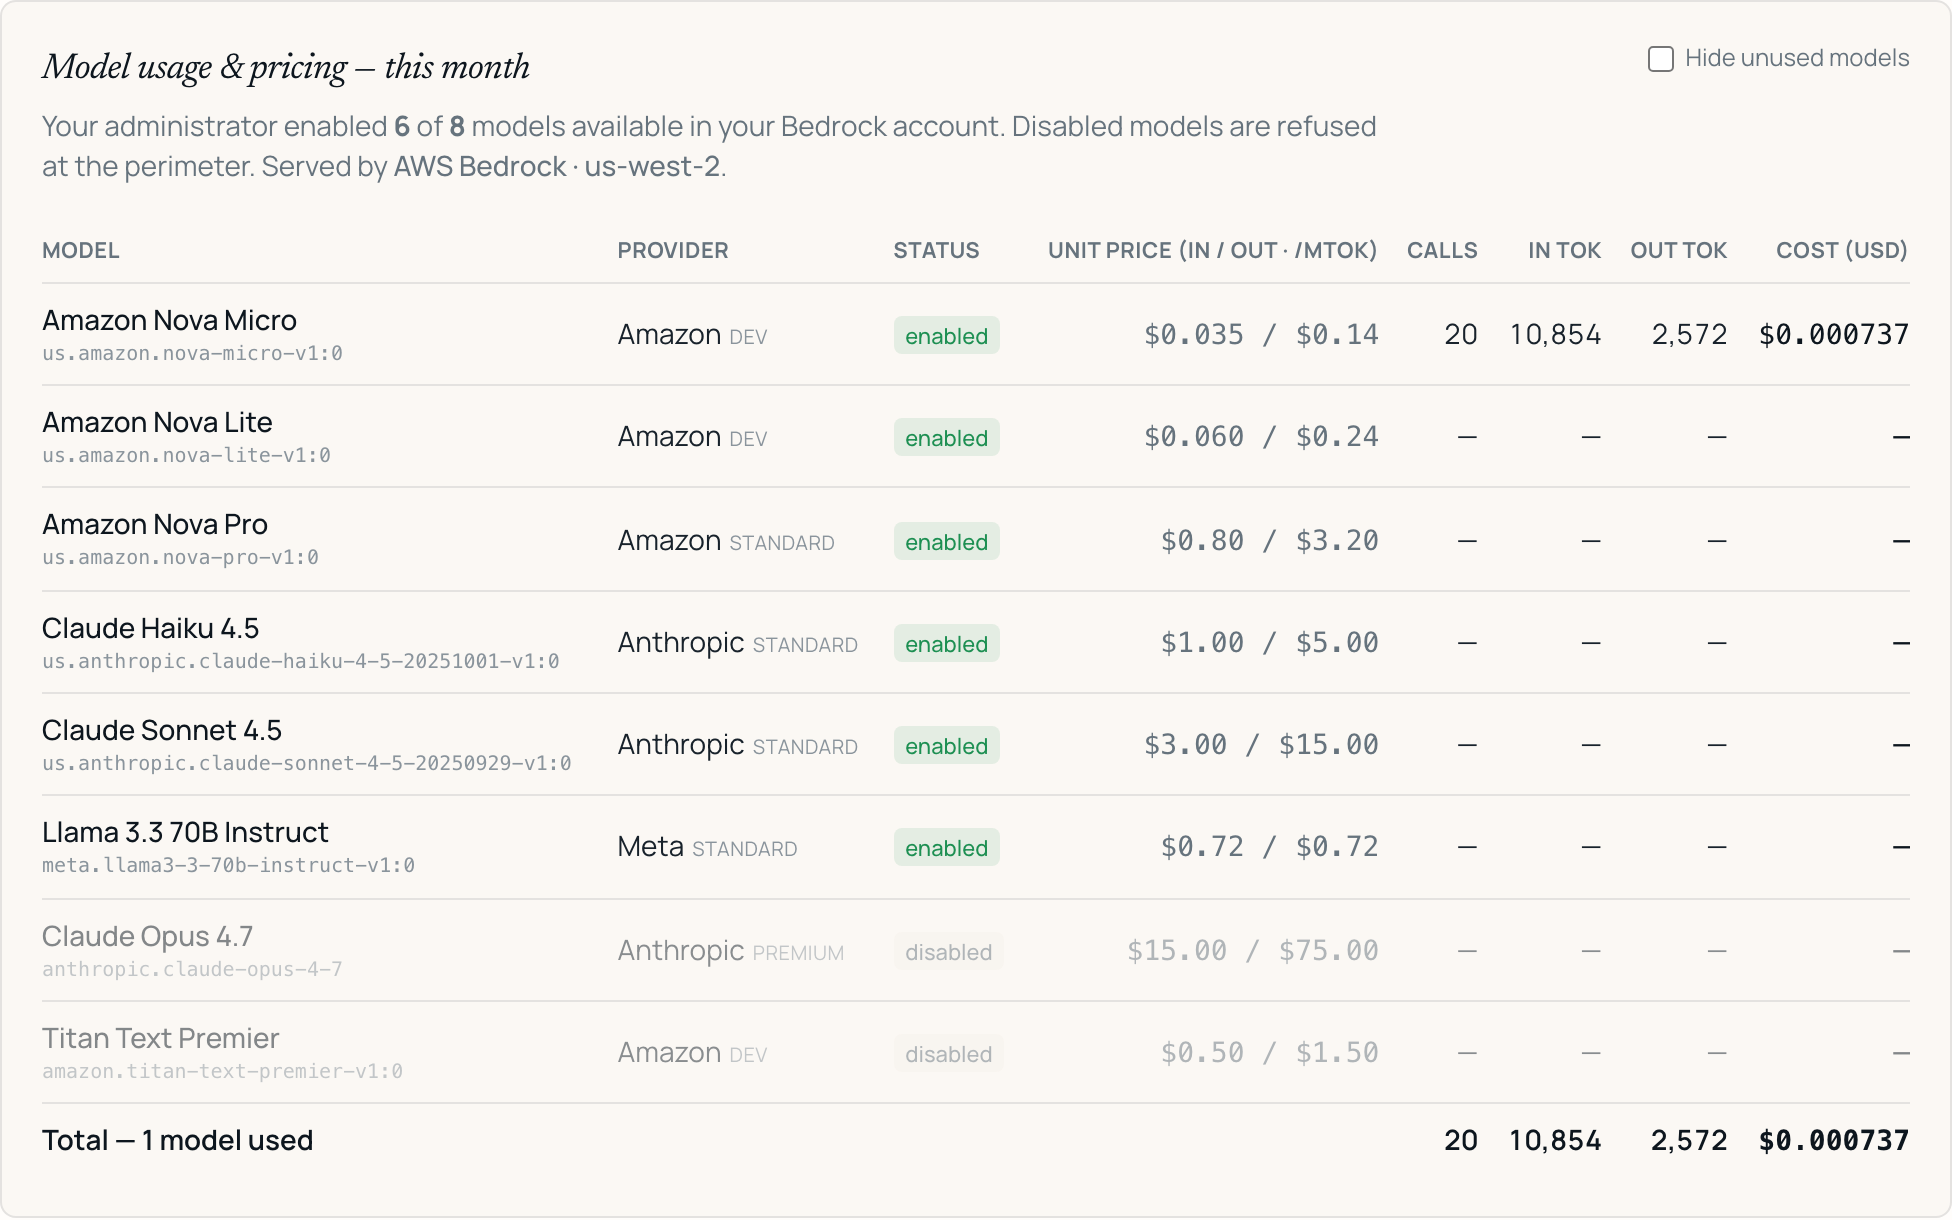Viewport: 1952px width, 1220px height.
Task: Click the STATUS column header
Action: (x=936, y=250)
